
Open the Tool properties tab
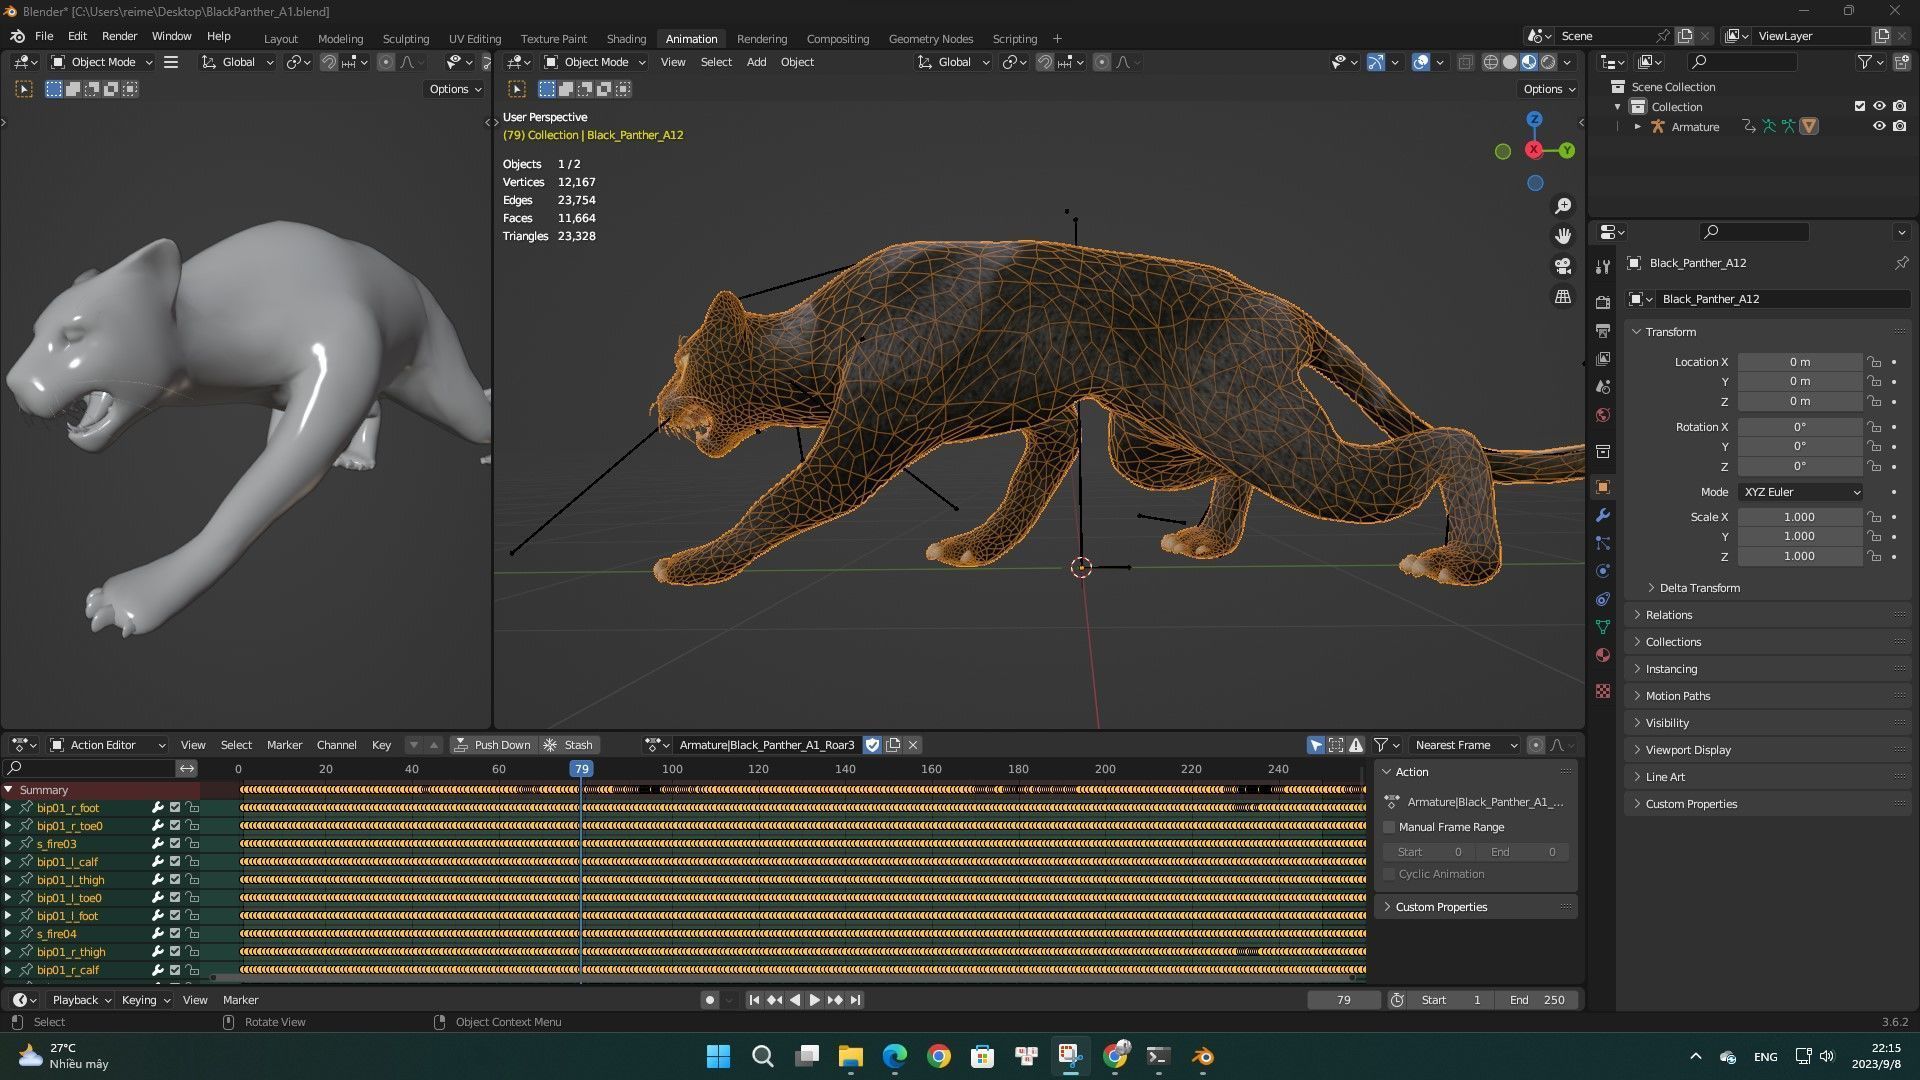(1603, 267)
